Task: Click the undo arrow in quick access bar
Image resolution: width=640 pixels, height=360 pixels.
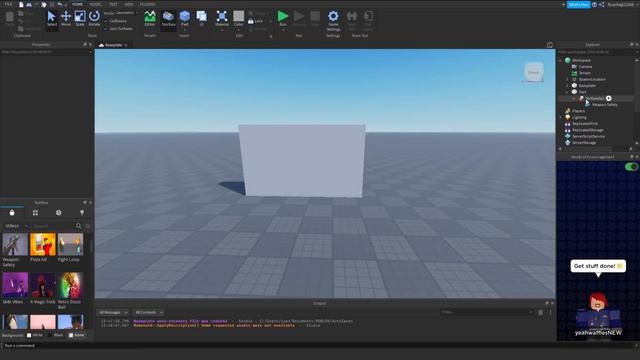Action: [60, 4]
